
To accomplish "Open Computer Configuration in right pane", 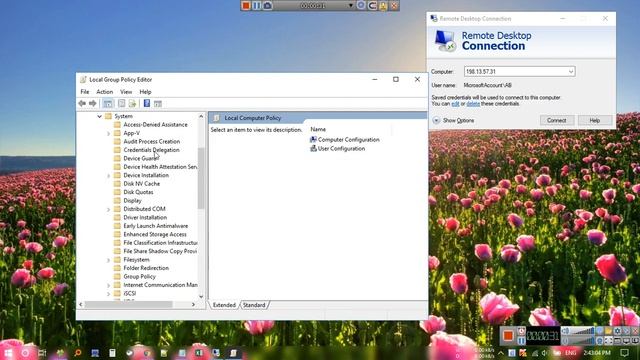I will [x=345, y=140].
